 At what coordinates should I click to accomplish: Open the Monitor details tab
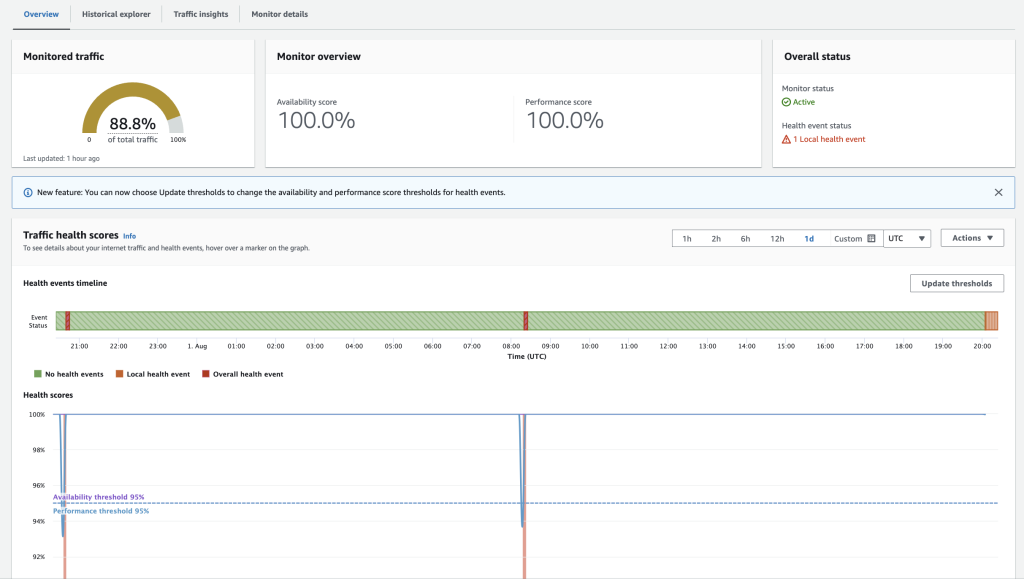[x=279, y=15]
